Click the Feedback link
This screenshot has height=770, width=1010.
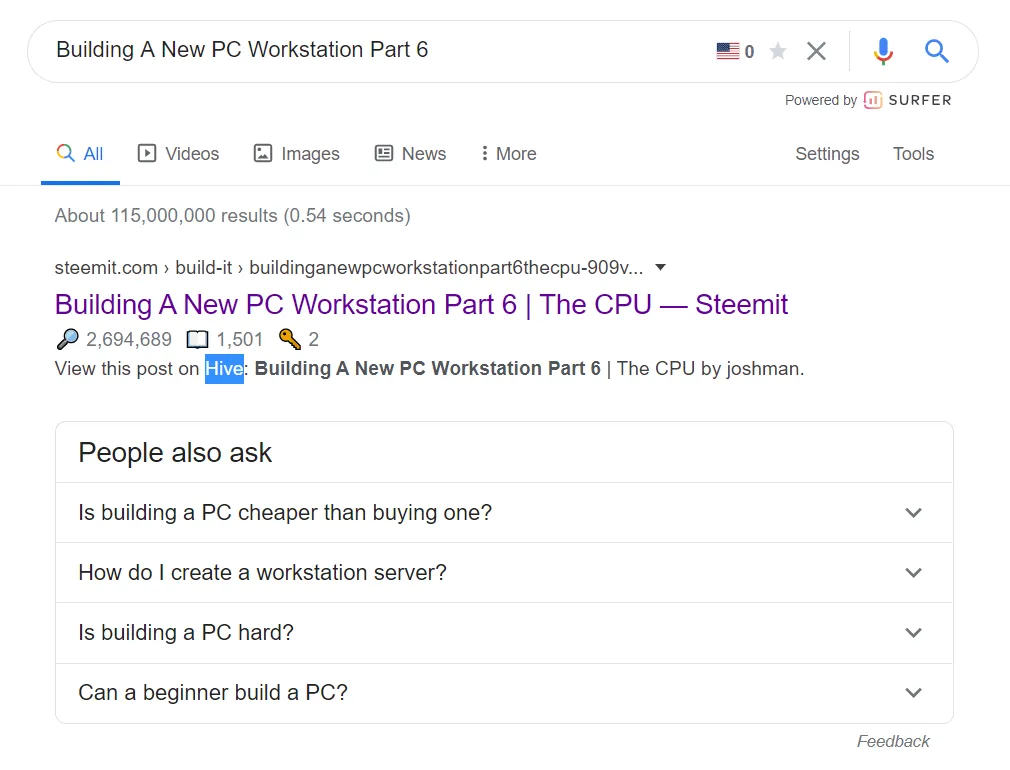click(x=893, y=741)
